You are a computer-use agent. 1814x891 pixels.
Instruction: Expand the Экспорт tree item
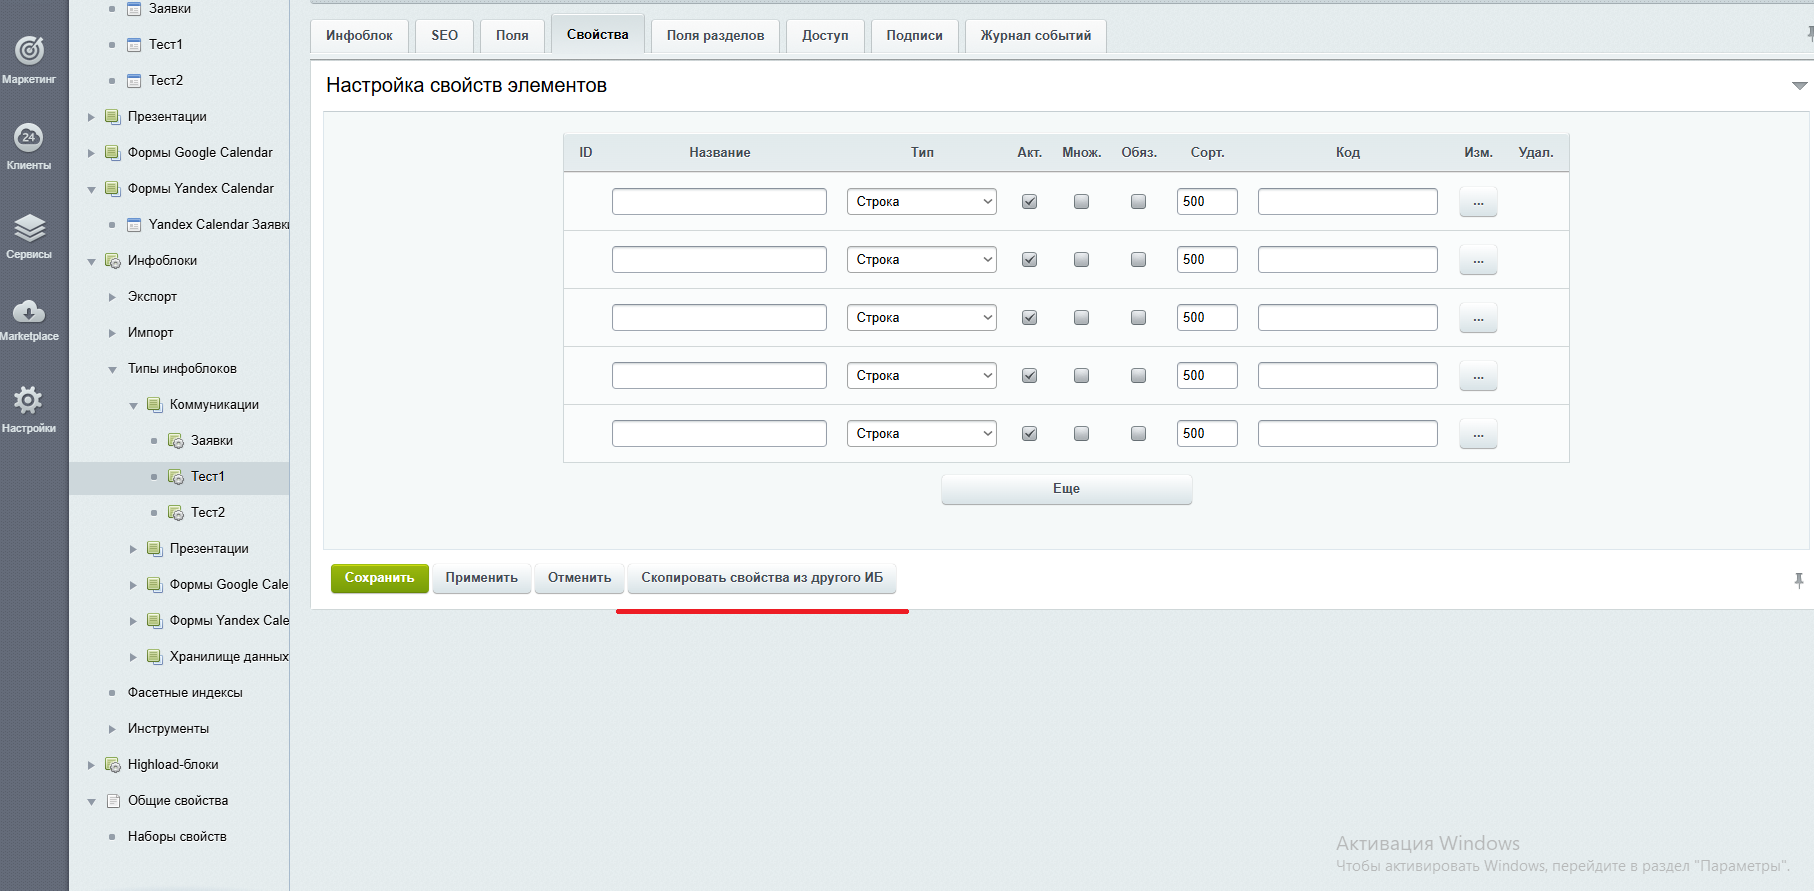pos(112,297)
